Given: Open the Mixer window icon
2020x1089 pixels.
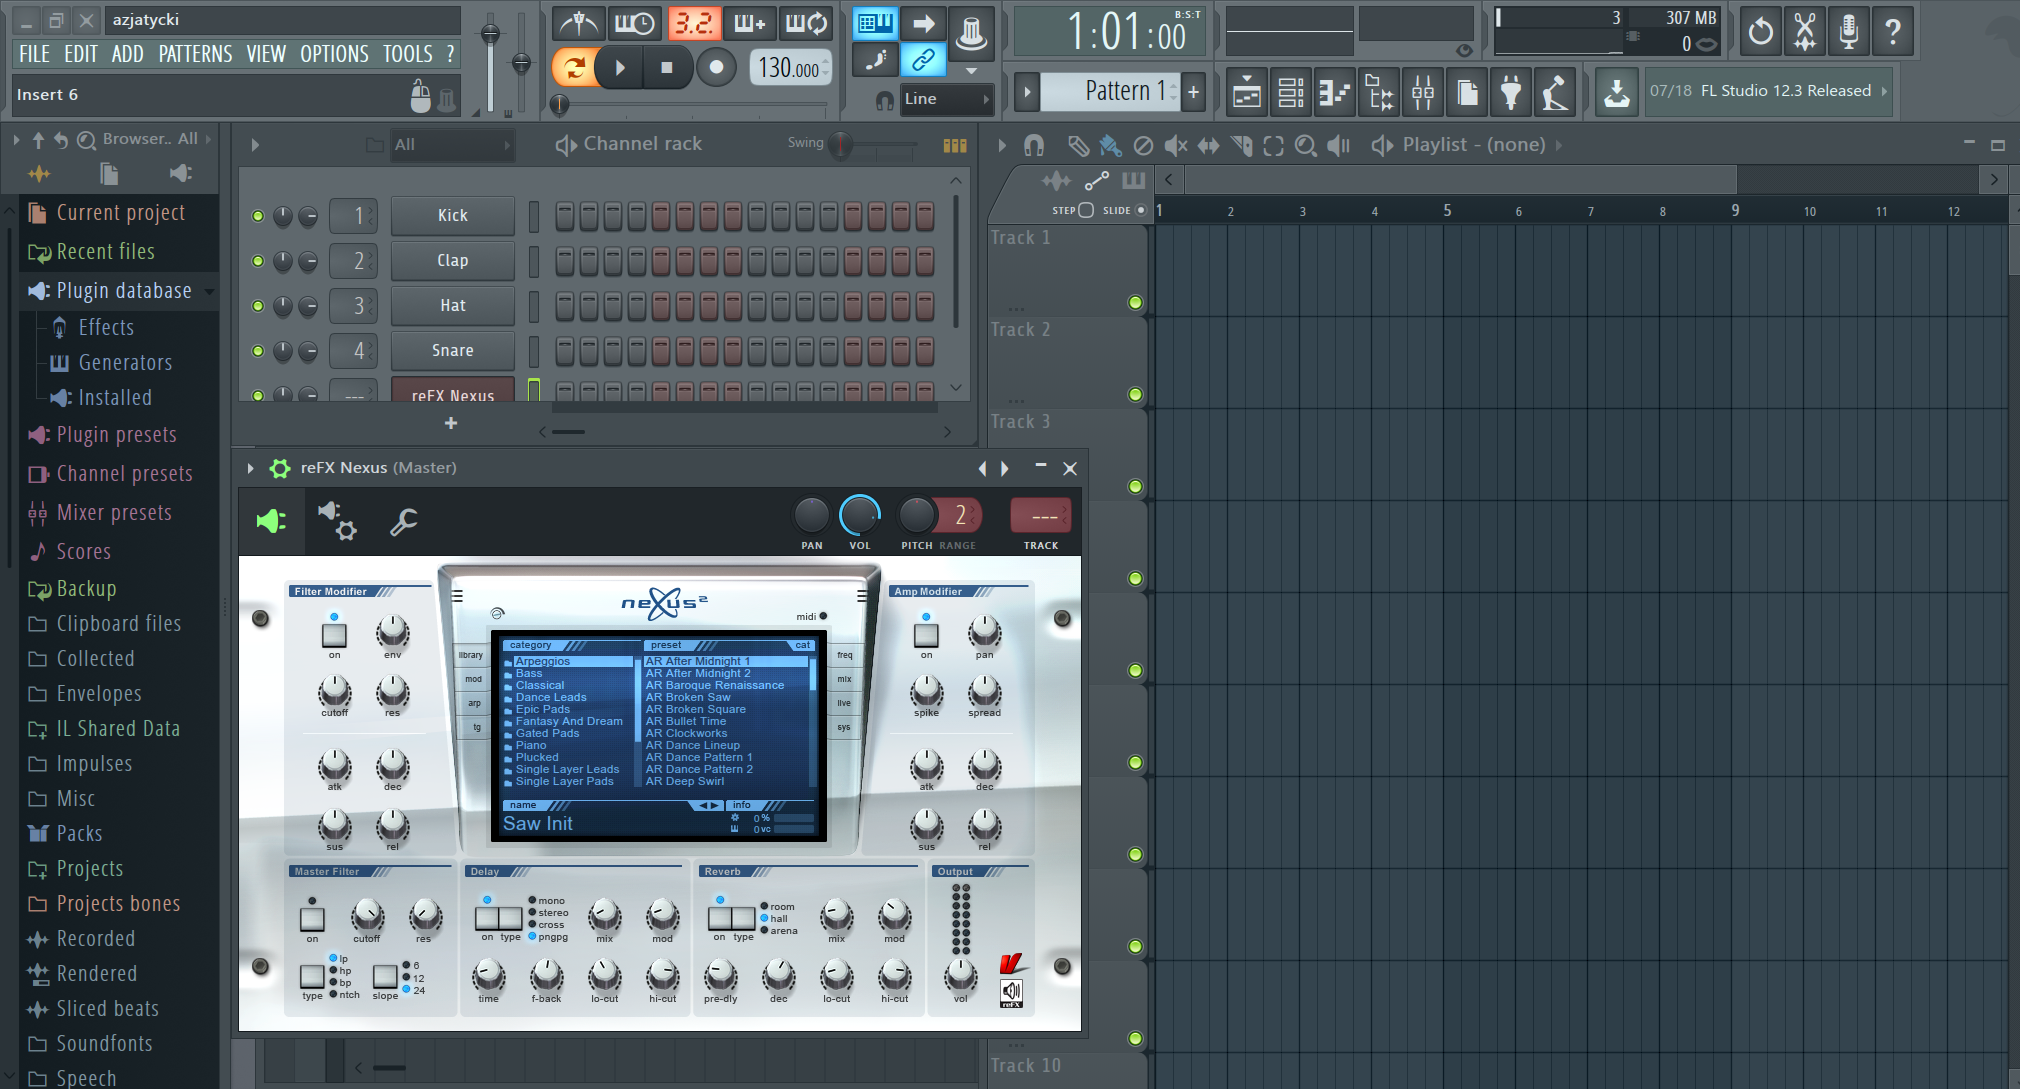Looking at the screenshot, I should tap(1422, 93).
